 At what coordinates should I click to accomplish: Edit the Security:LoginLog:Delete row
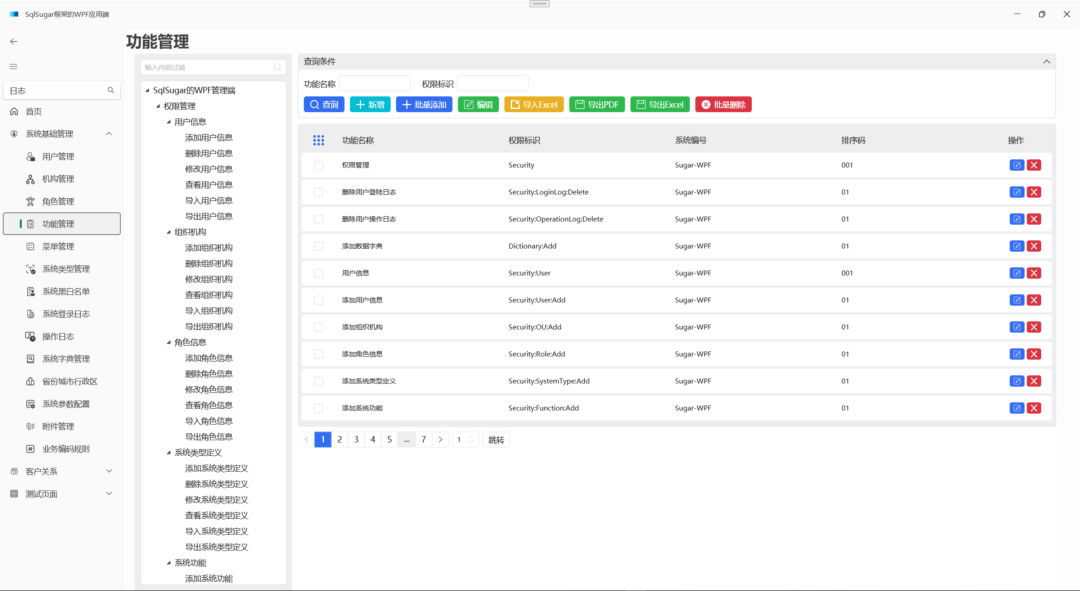tap(1017, 192)
